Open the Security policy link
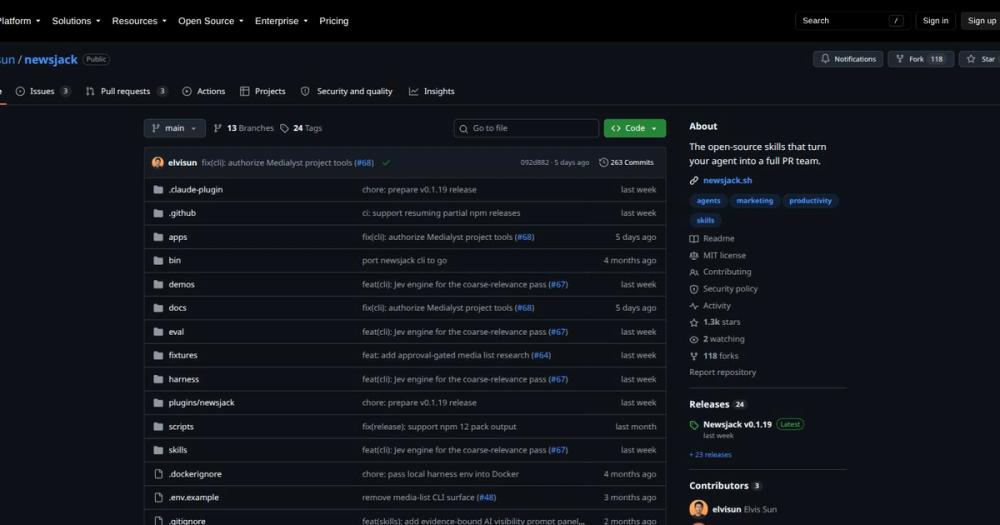Viewport: 1000px width, 525px height. click(724, 289)
